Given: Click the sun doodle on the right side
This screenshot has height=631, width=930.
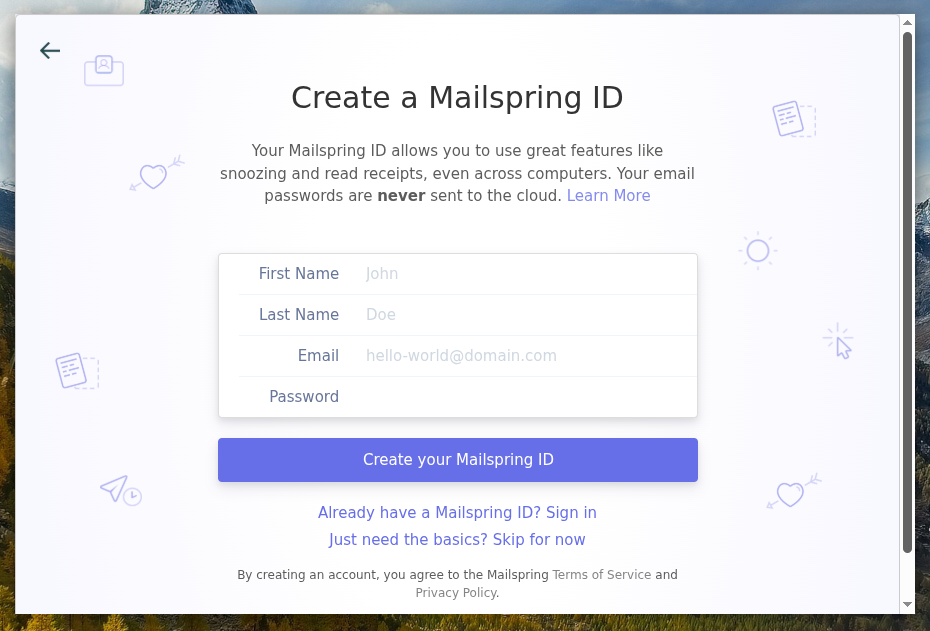Looking at the screenshot, I should tap(757, 251).
